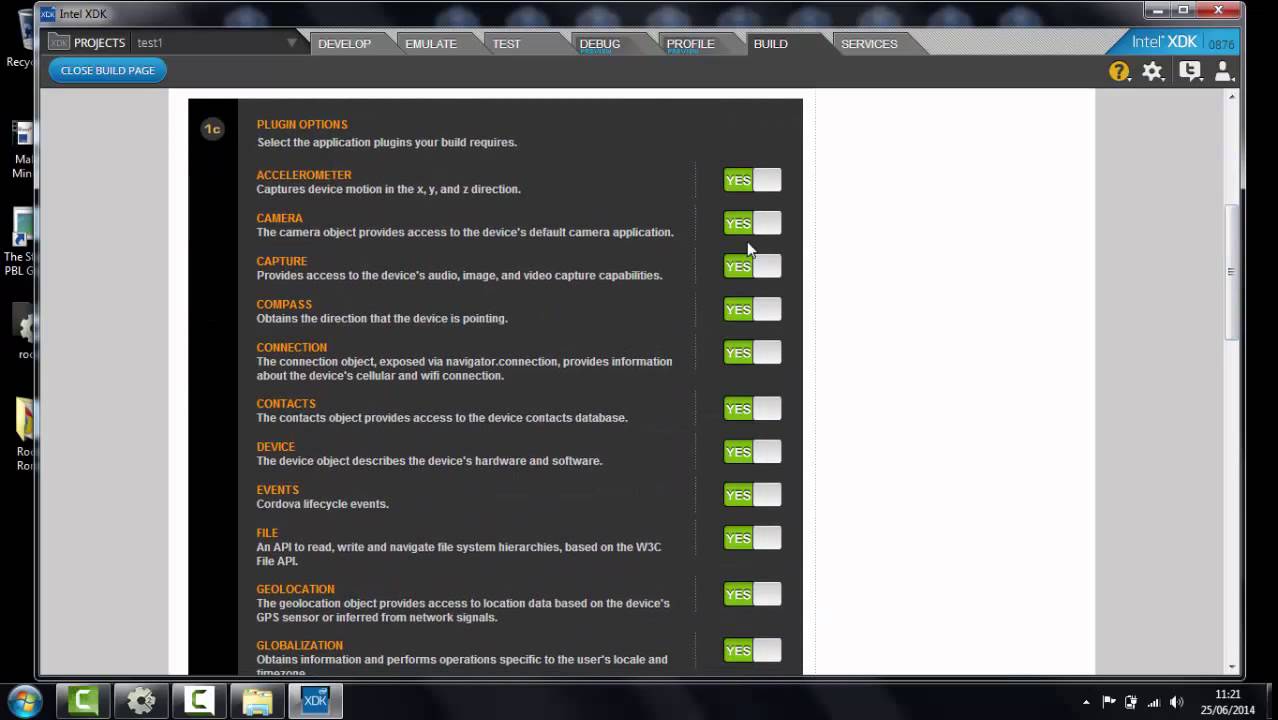
Task: Click the Compass plugin name
Action: pyautogui.click(x=284, y=304)
